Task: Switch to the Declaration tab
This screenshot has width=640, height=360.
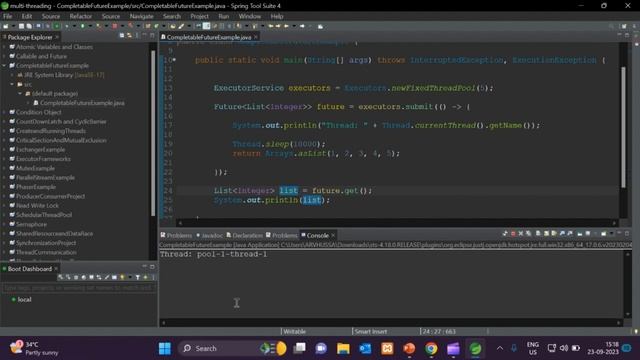Action: (x=244, y=236)
